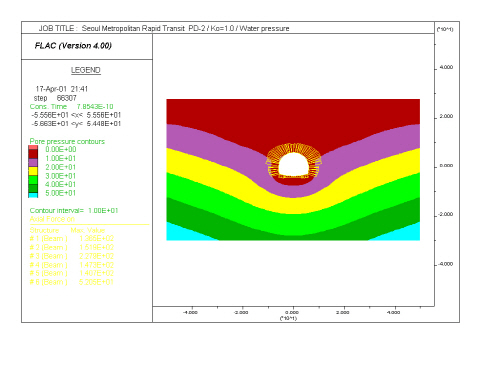The image size is (500, 375).
Task: Click the horizontal axis '-4.000' tick label
Action: [x=190, y=313]
